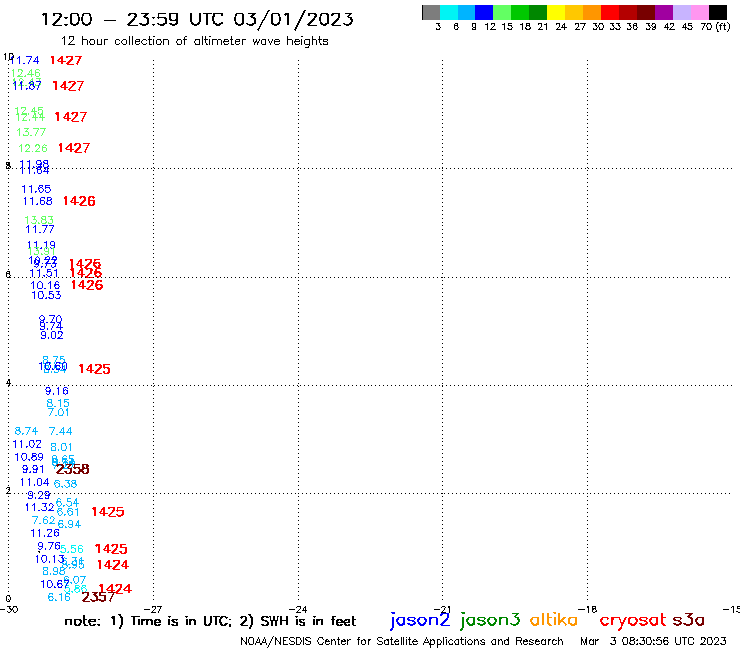Click the blue wave height 11.77

[x=40, y=229]
